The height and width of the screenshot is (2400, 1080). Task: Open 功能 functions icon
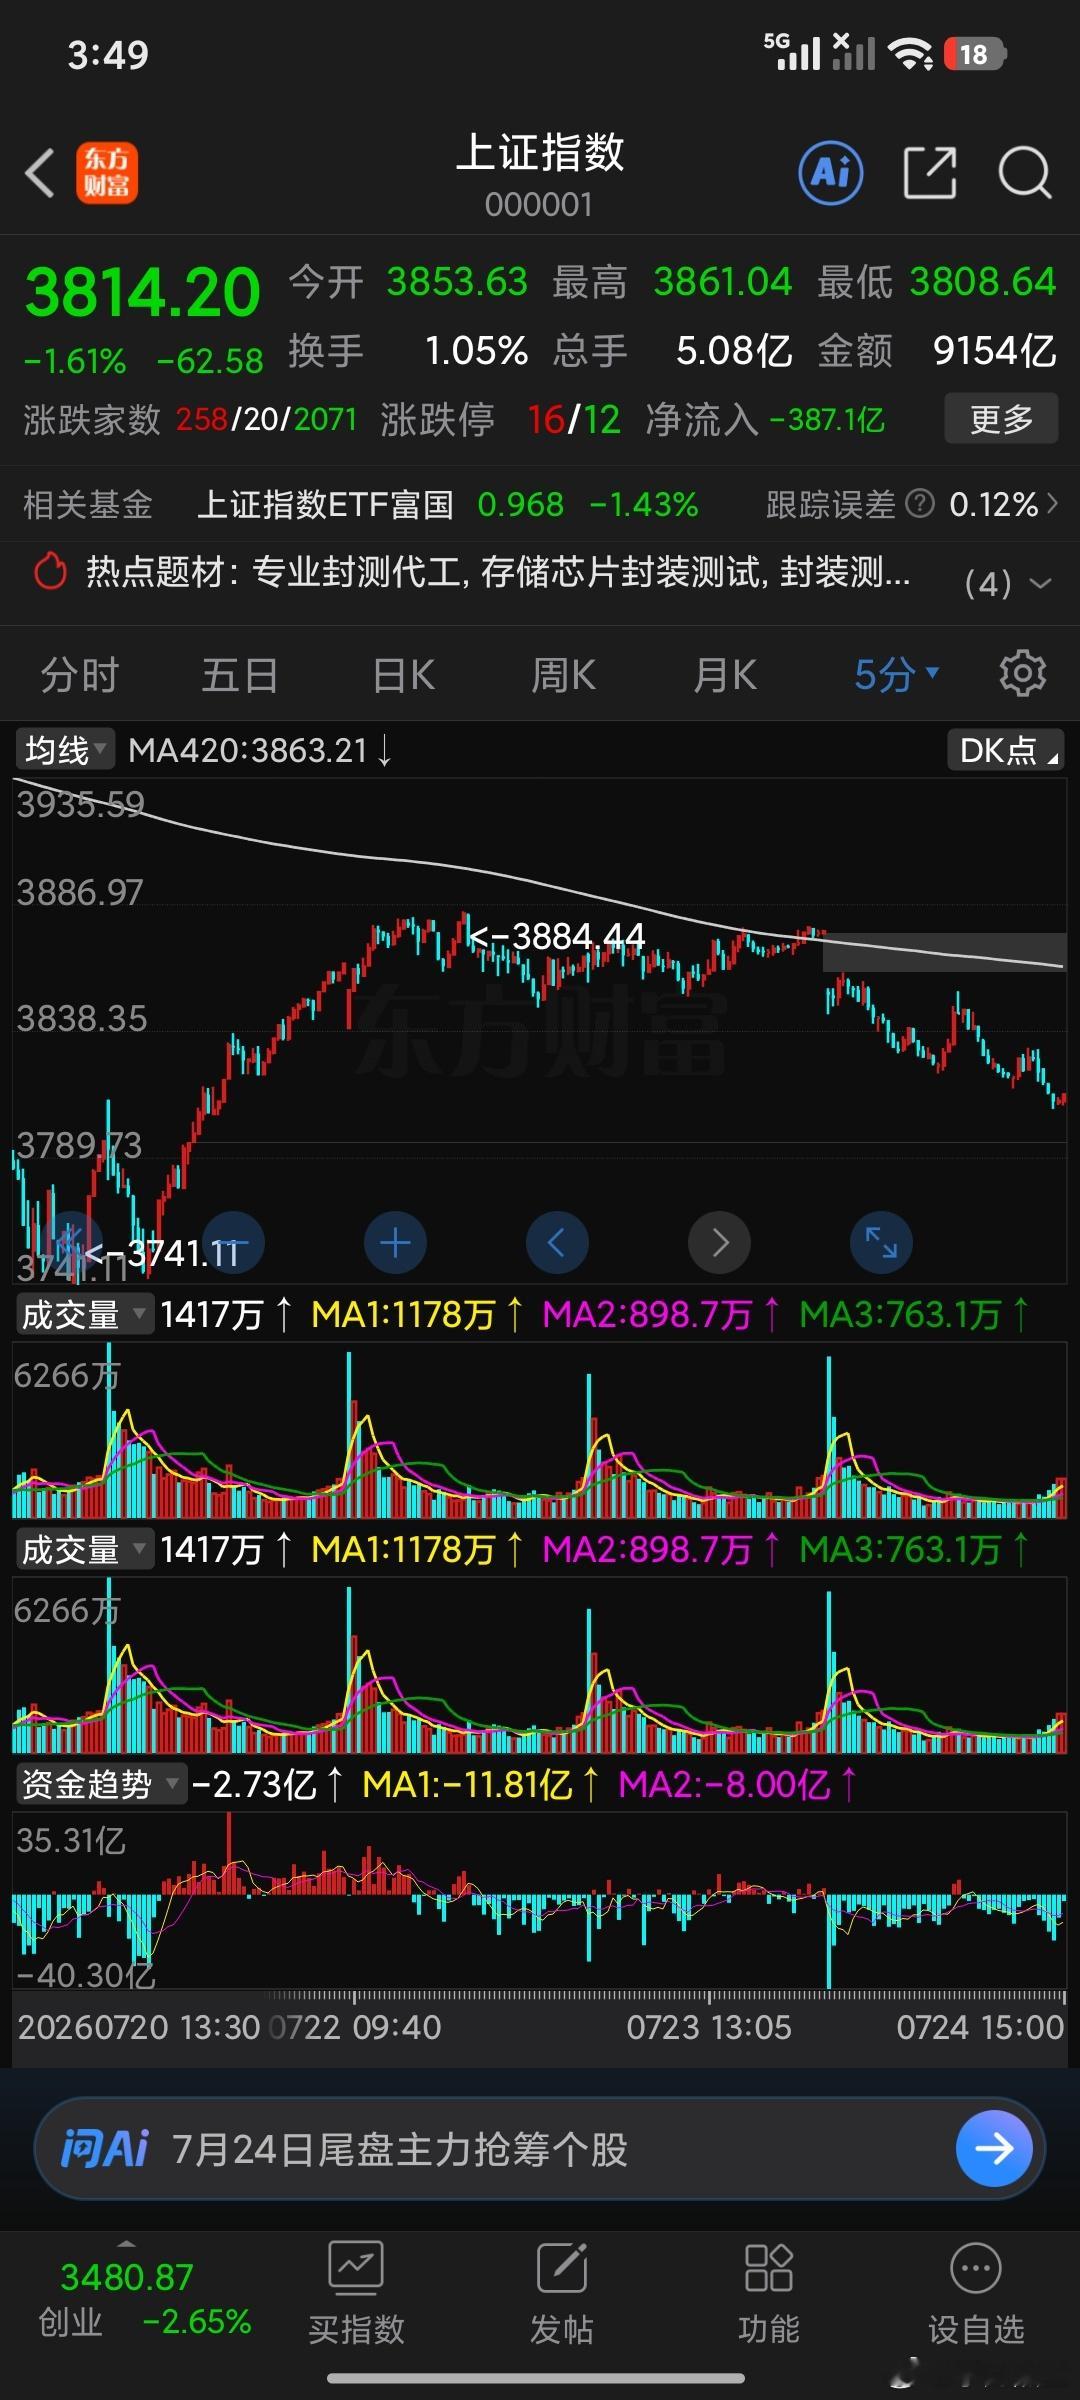coord(768,2293)
